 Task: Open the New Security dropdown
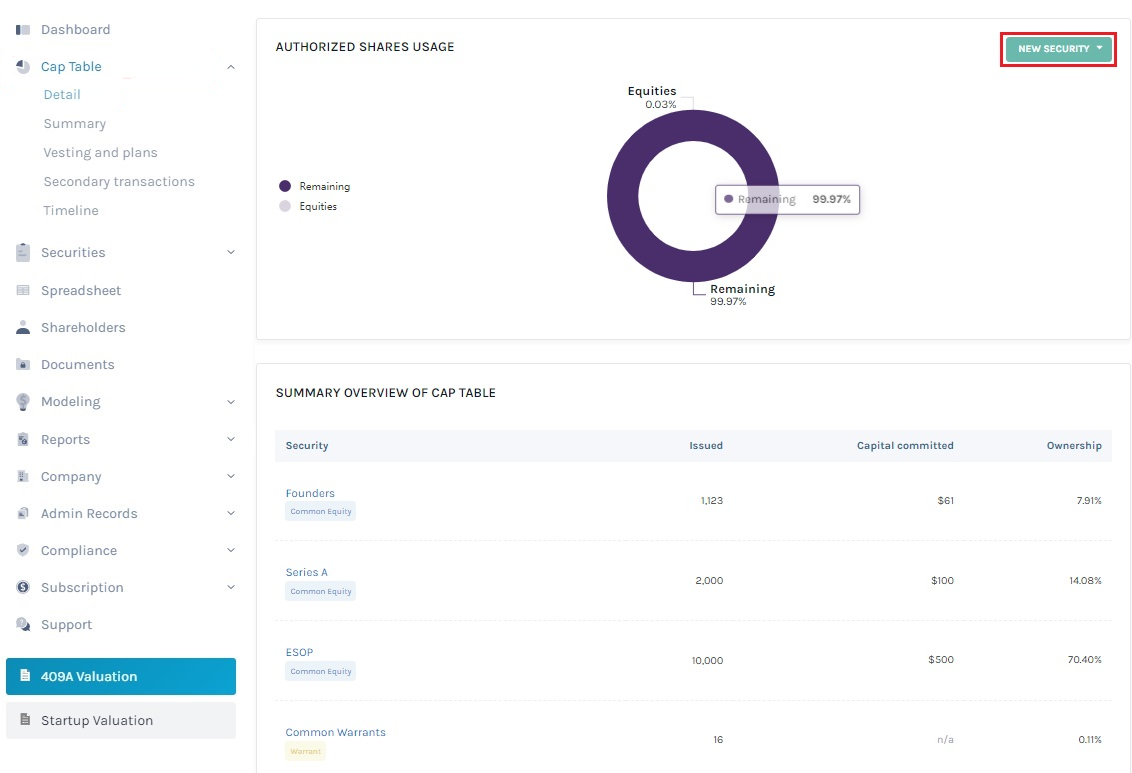click(x=1058, y=49)
